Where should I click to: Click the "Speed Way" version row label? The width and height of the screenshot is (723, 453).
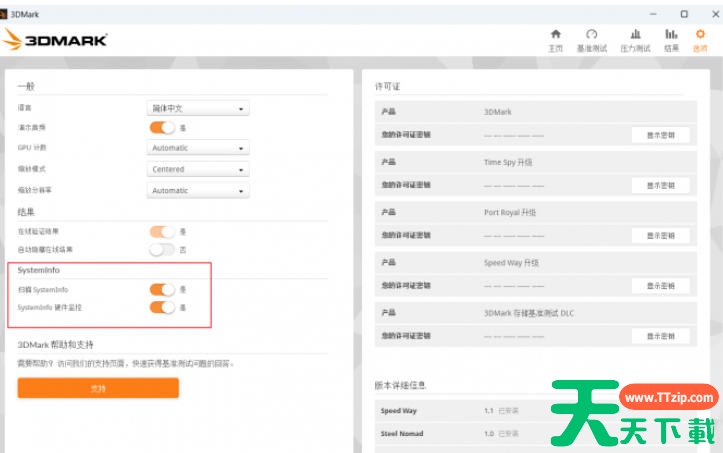(399, 411)
